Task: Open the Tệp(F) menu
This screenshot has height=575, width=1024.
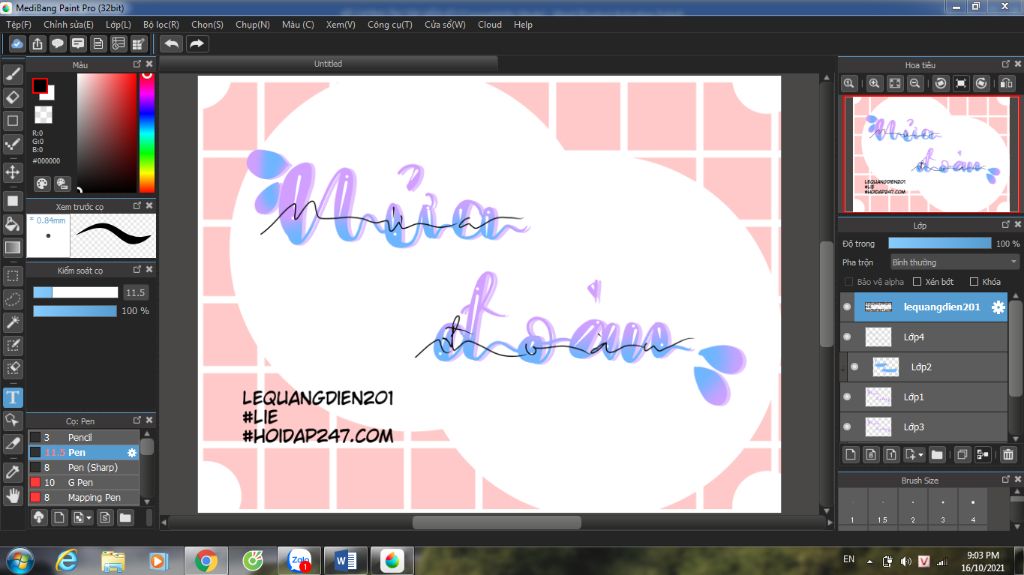Action: point(19,24)
